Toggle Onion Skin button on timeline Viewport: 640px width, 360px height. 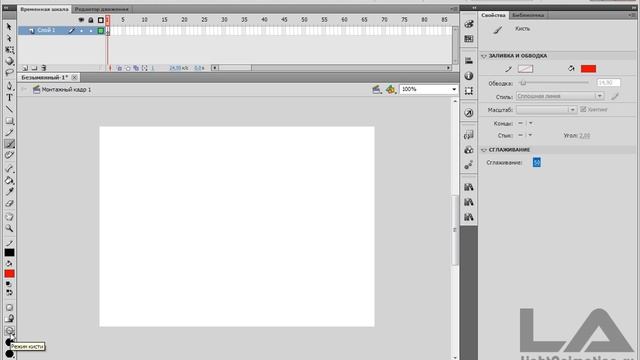click(120, 68)
